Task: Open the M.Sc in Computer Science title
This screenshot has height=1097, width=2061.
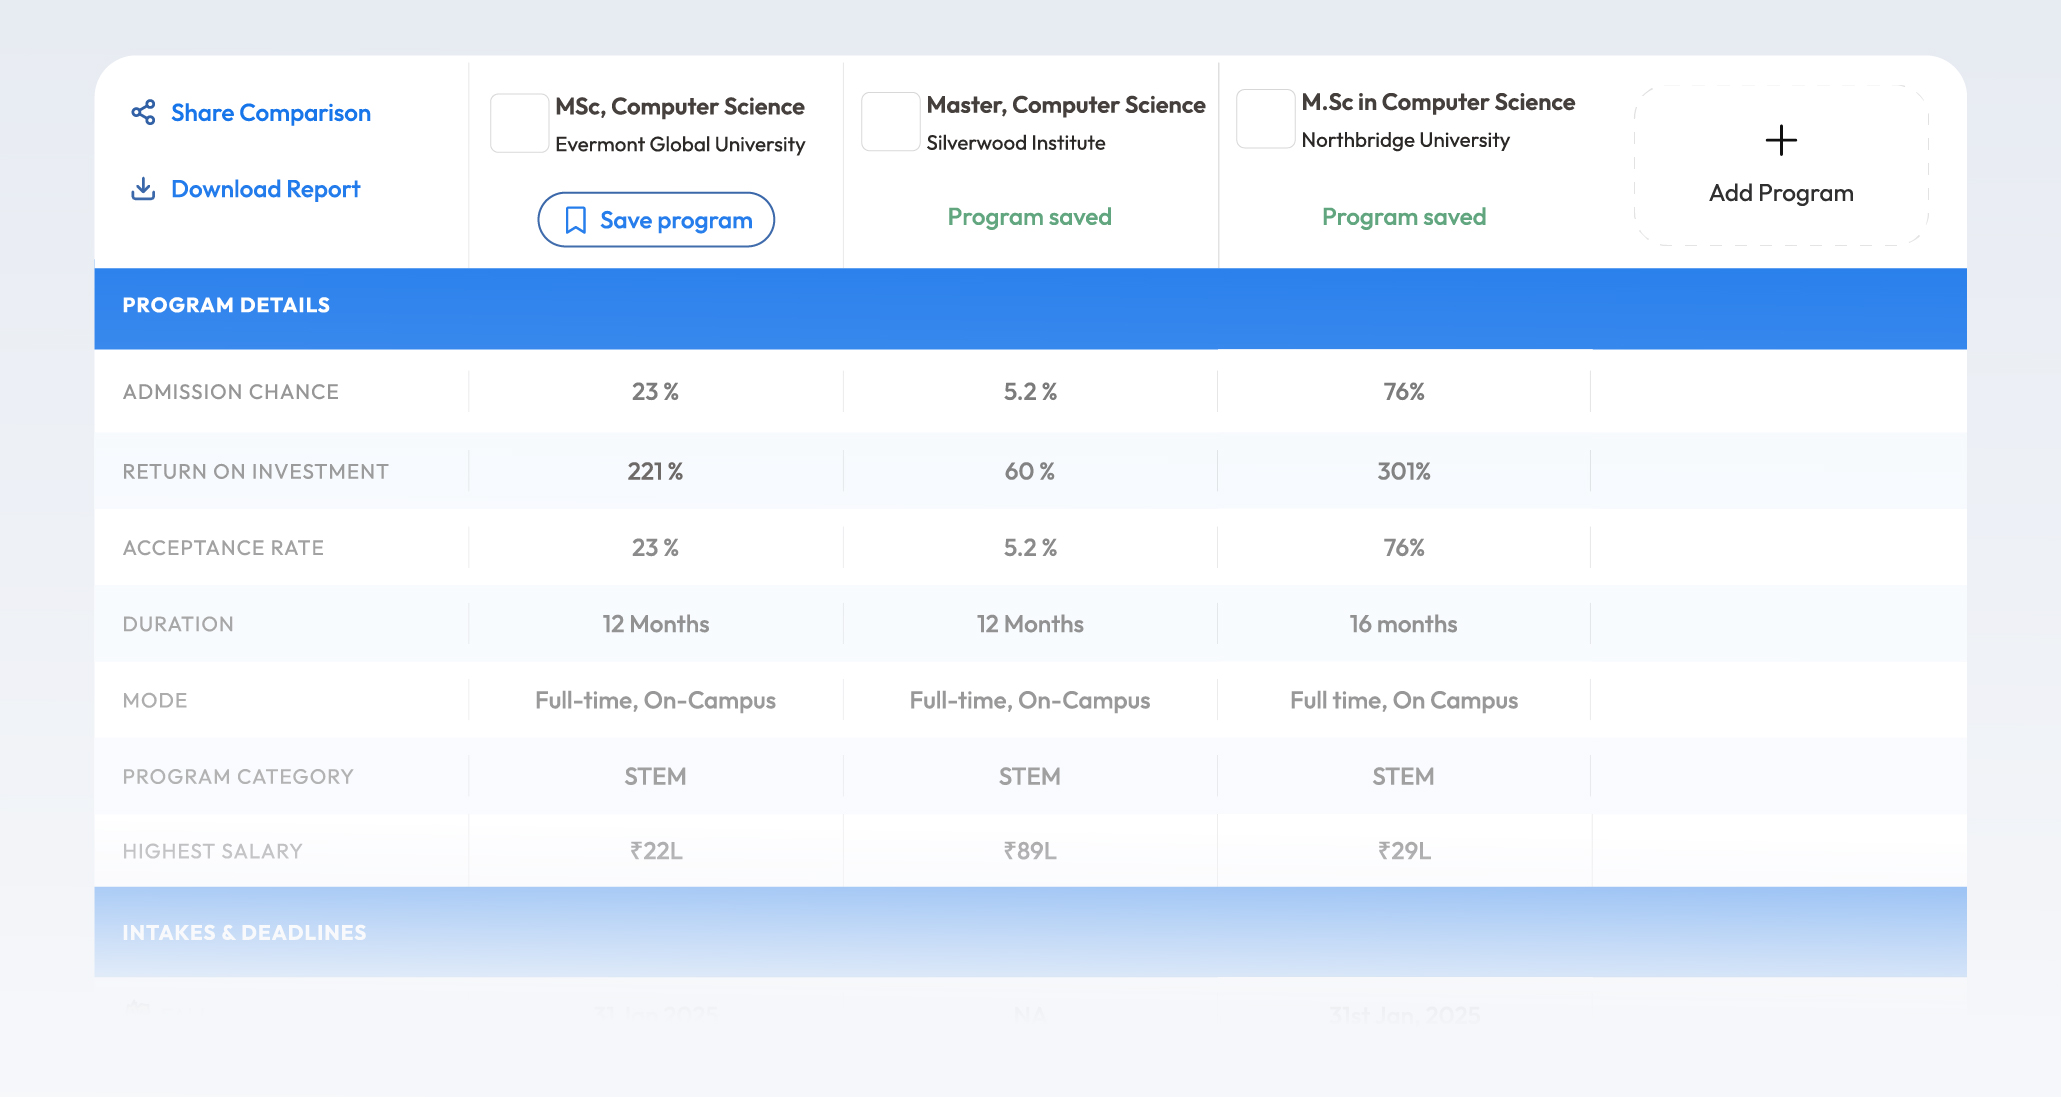Action: [1438, 102]
